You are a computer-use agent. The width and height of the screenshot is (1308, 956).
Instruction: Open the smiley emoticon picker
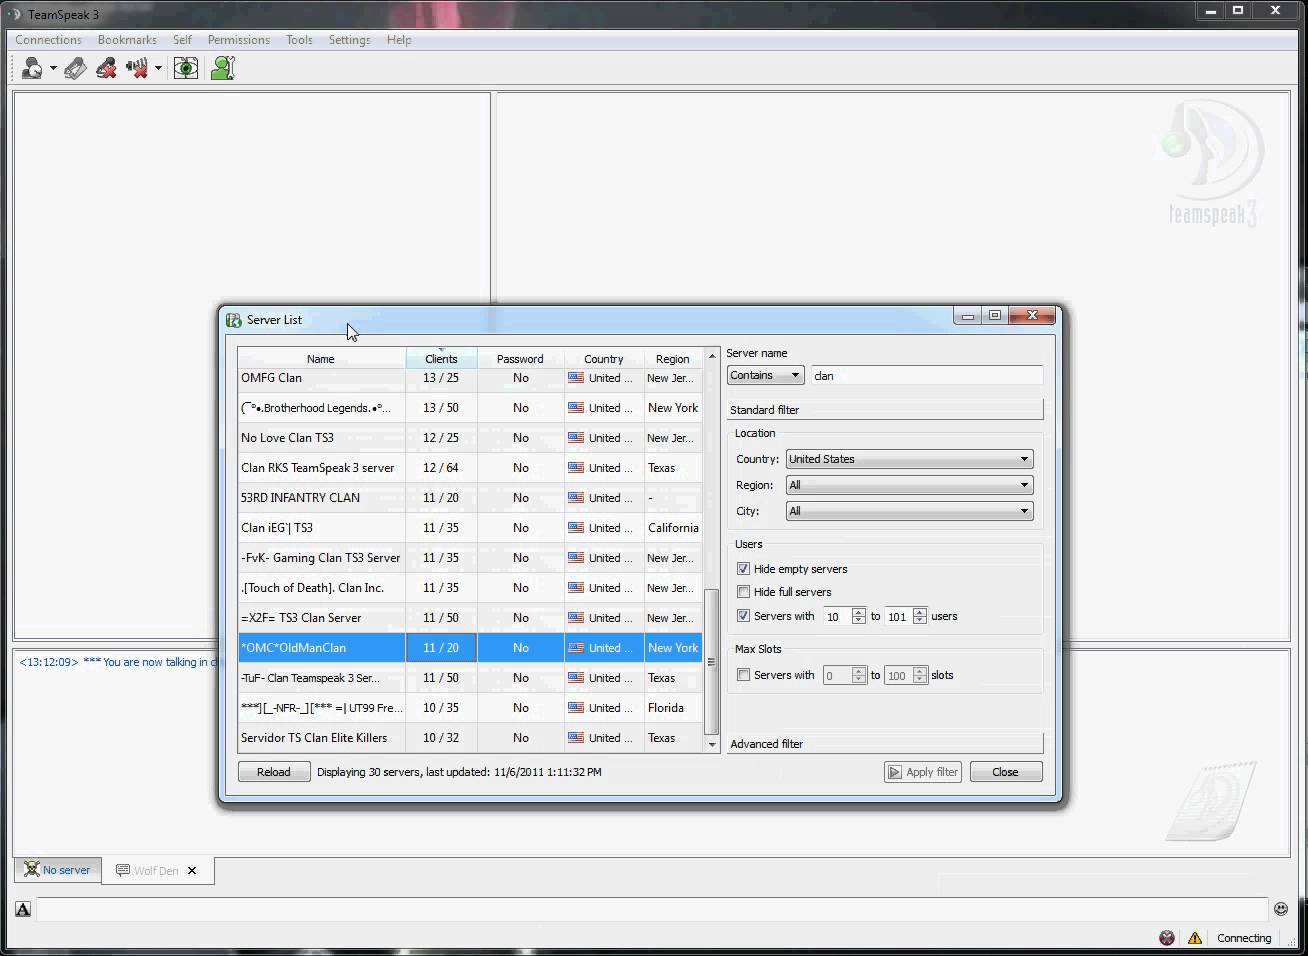pos(1280,909)
